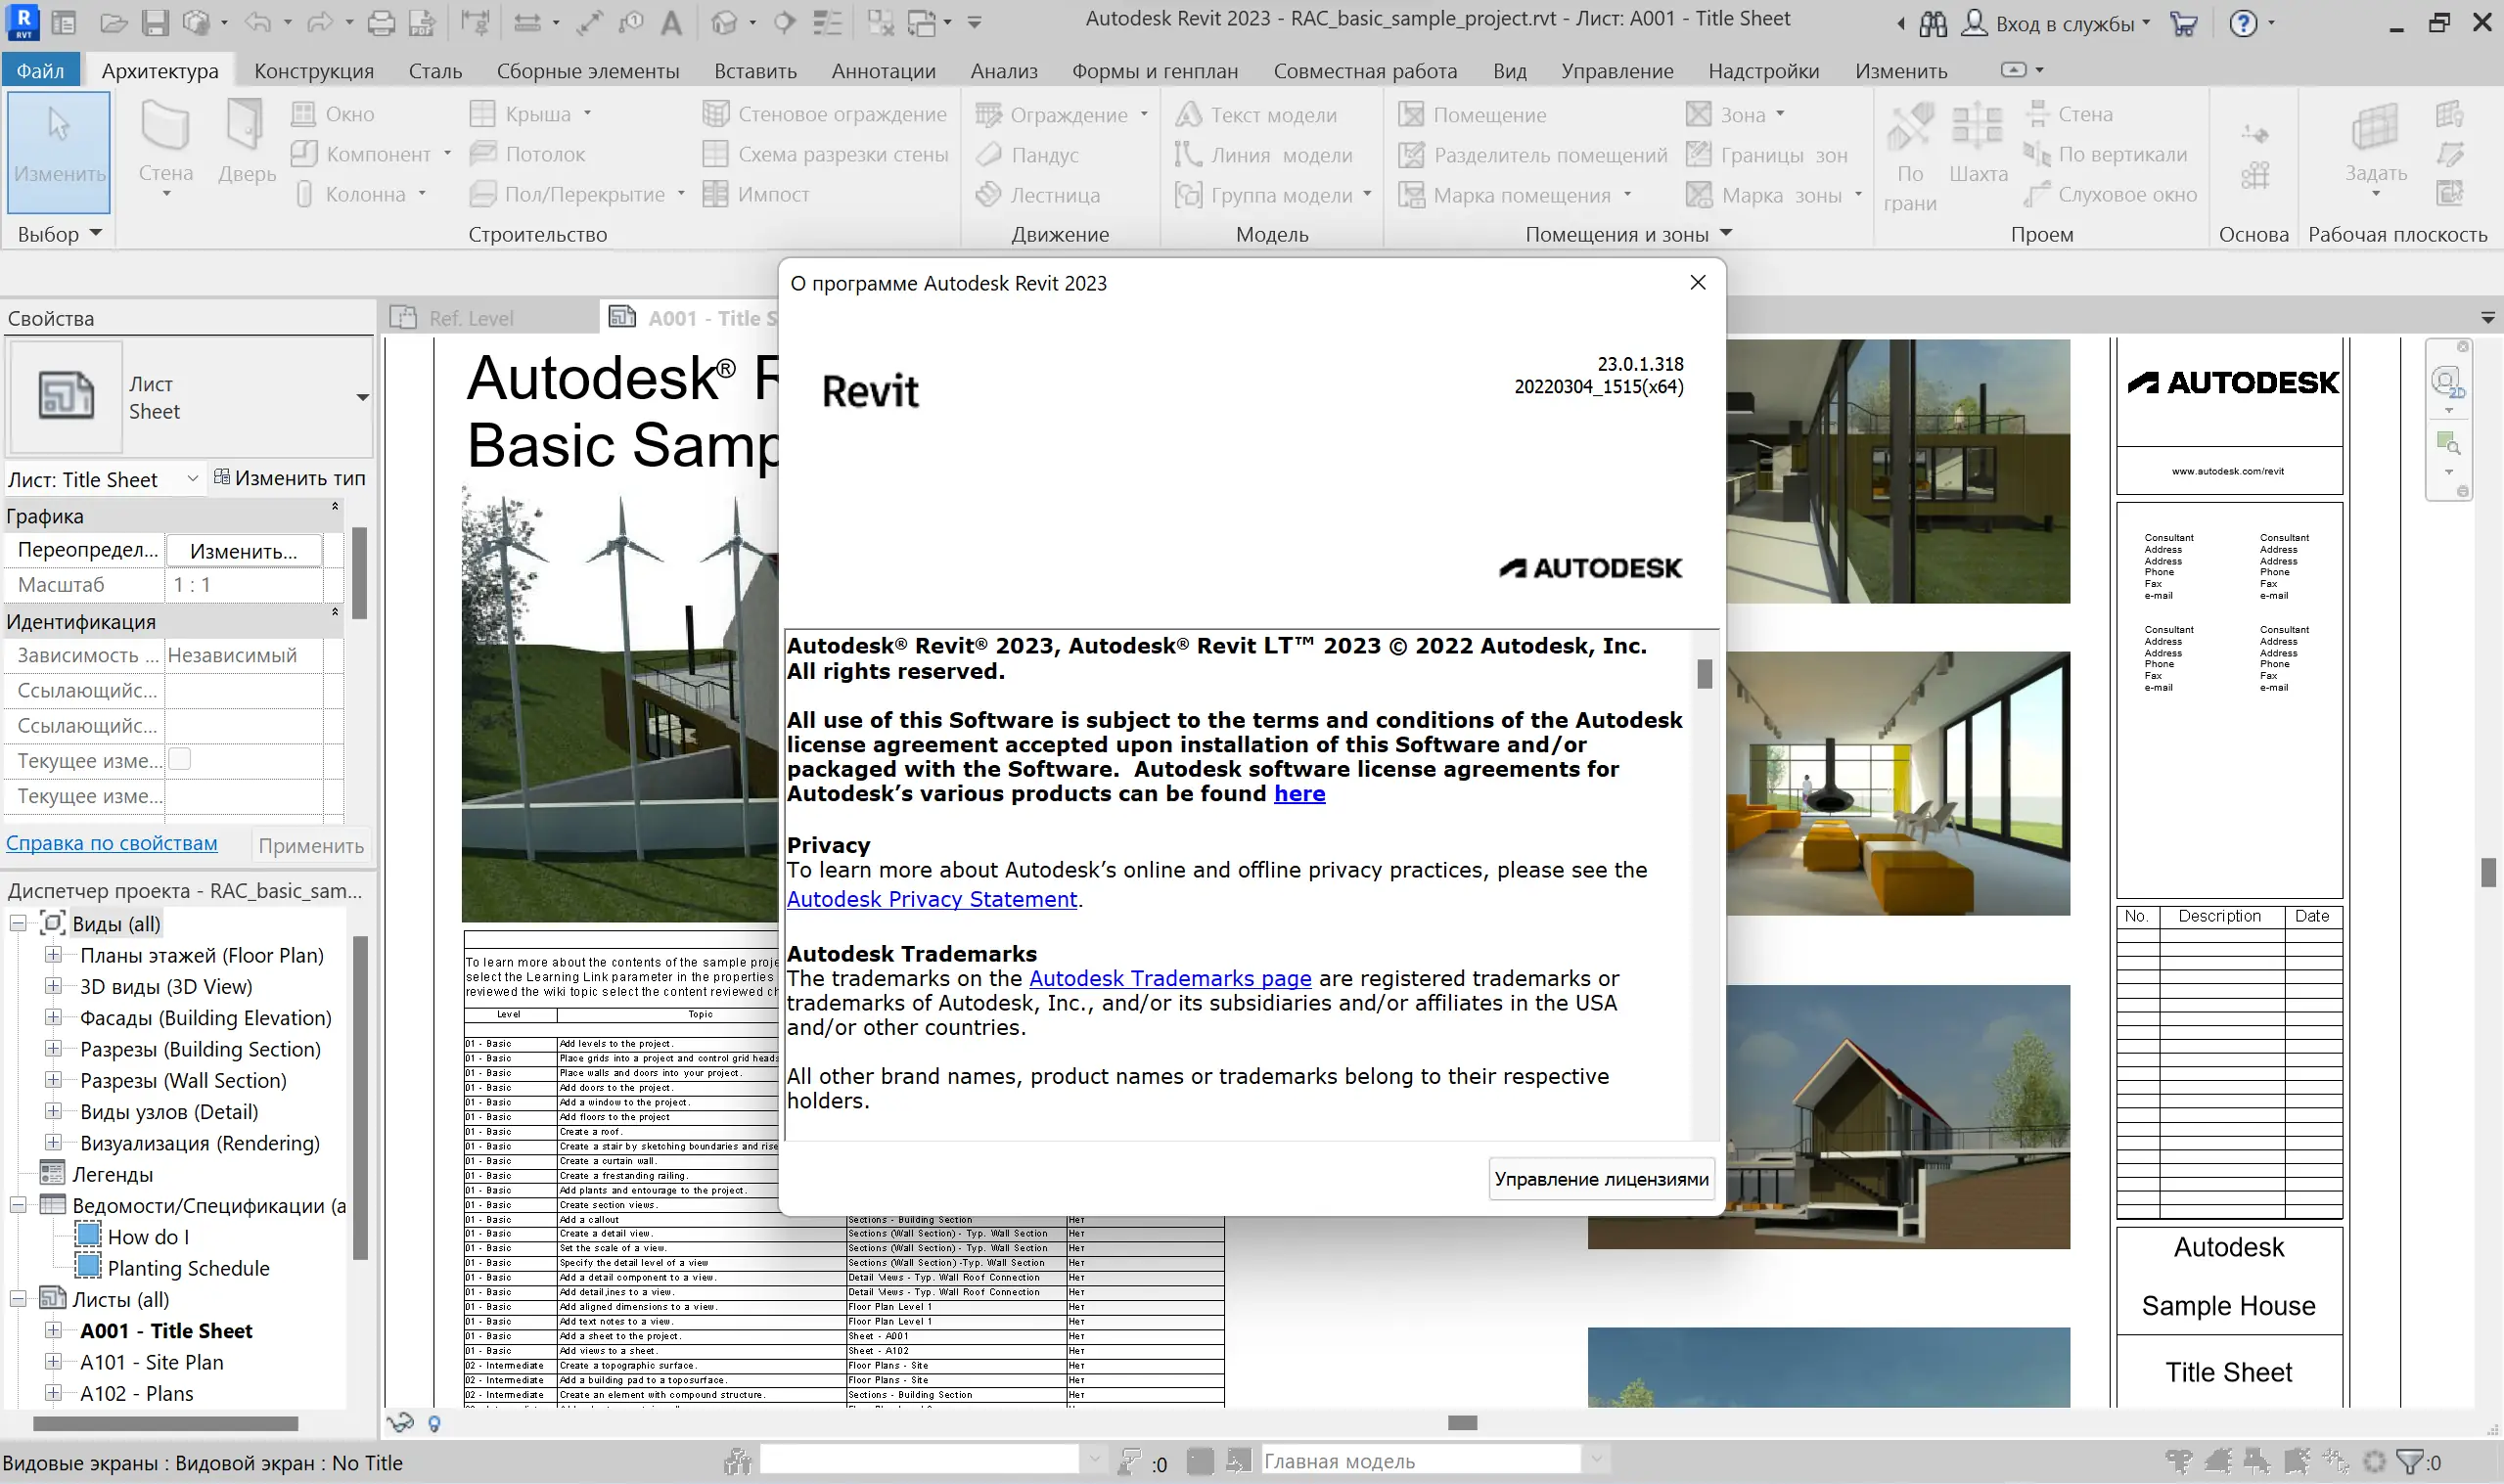
Task: Click the Print icon in quick access toolbar
Action: pyautogui.click(x=381, y=22)
